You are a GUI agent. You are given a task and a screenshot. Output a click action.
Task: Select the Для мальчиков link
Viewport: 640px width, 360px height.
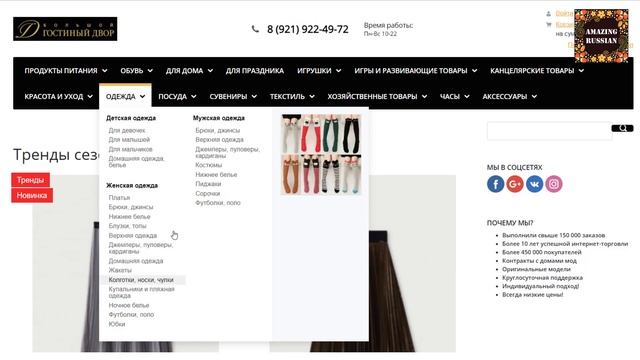(130, 149)
